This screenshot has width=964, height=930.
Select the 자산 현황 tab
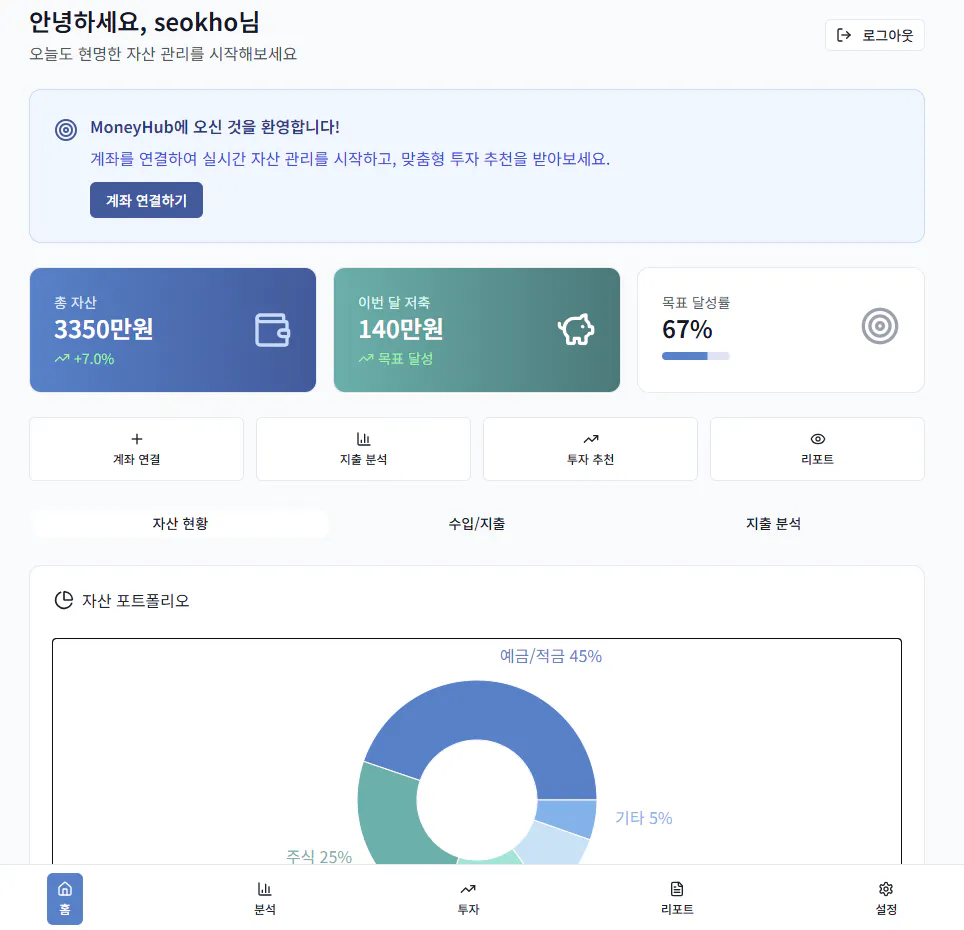pos(180,523)
